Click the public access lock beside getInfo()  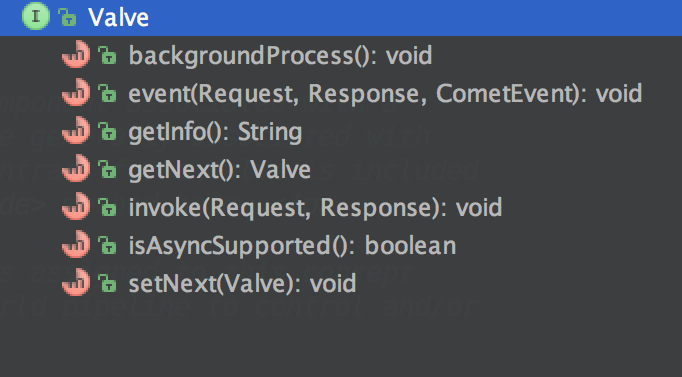point(107,132)
